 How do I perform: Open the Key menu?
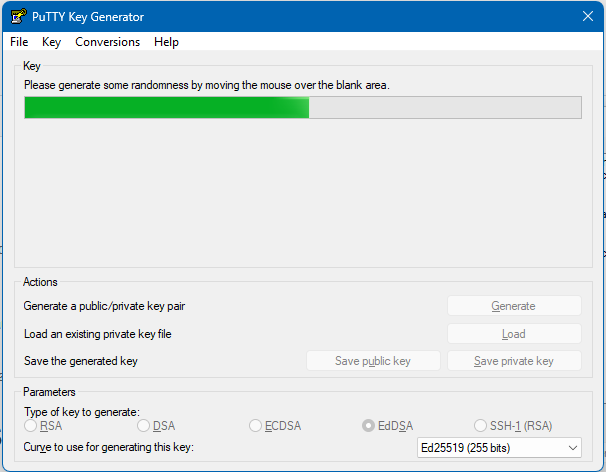[x=51, y=42]
